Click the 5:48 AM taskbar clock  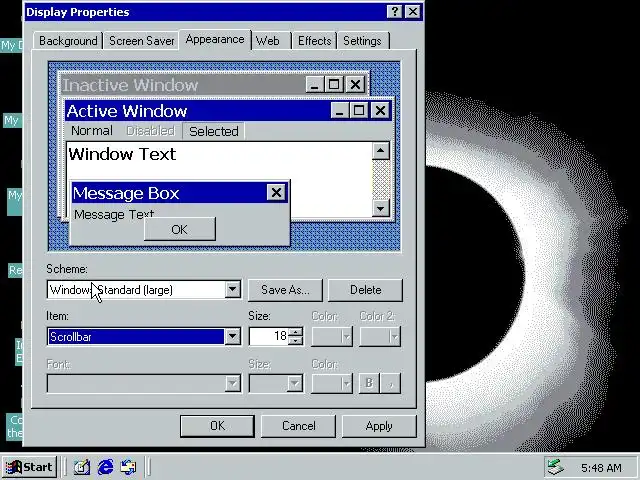click(601, 467)
